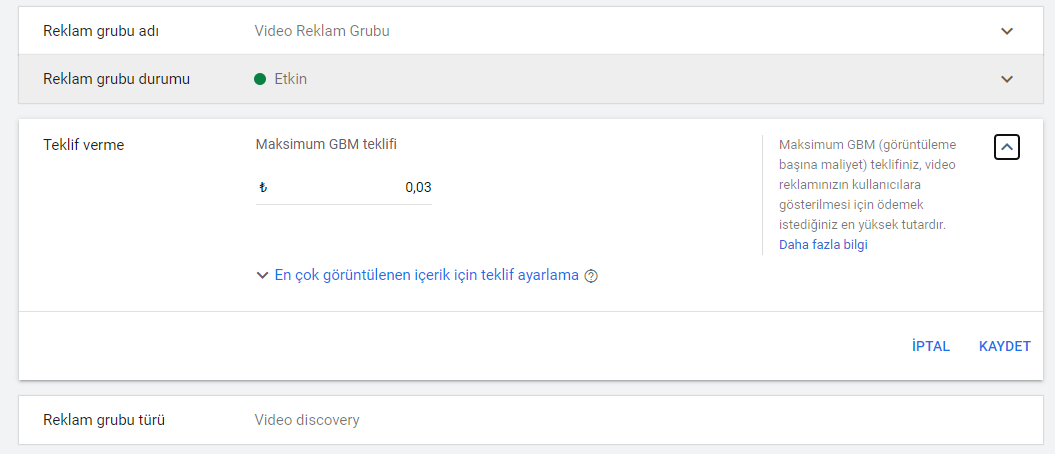
Task: Collapse the Teklif verme section
Action: tap(1007, 147)
